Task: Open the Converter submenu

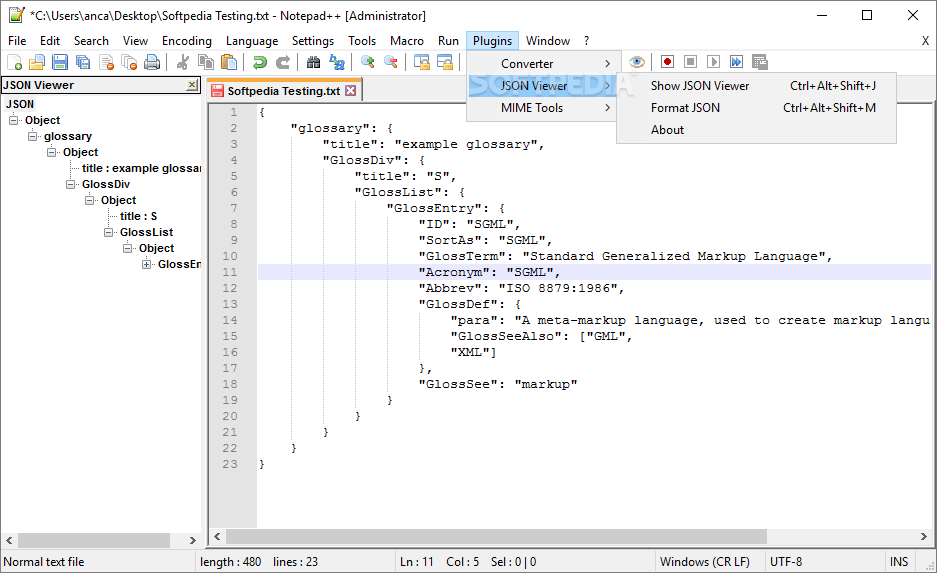Action: [541, 63]
